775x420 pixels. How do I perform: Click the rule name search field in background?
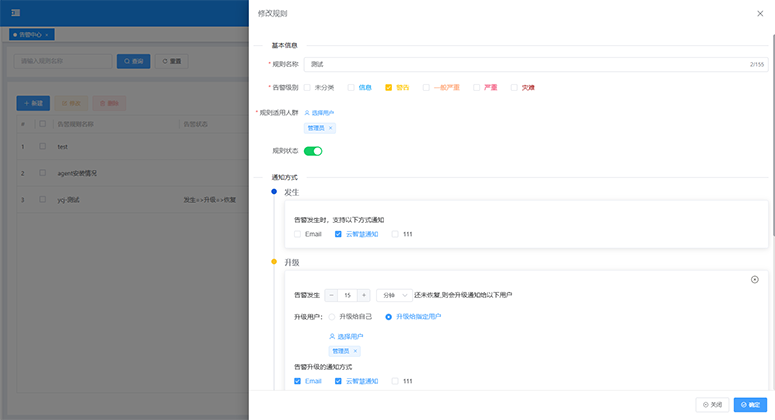63,61
